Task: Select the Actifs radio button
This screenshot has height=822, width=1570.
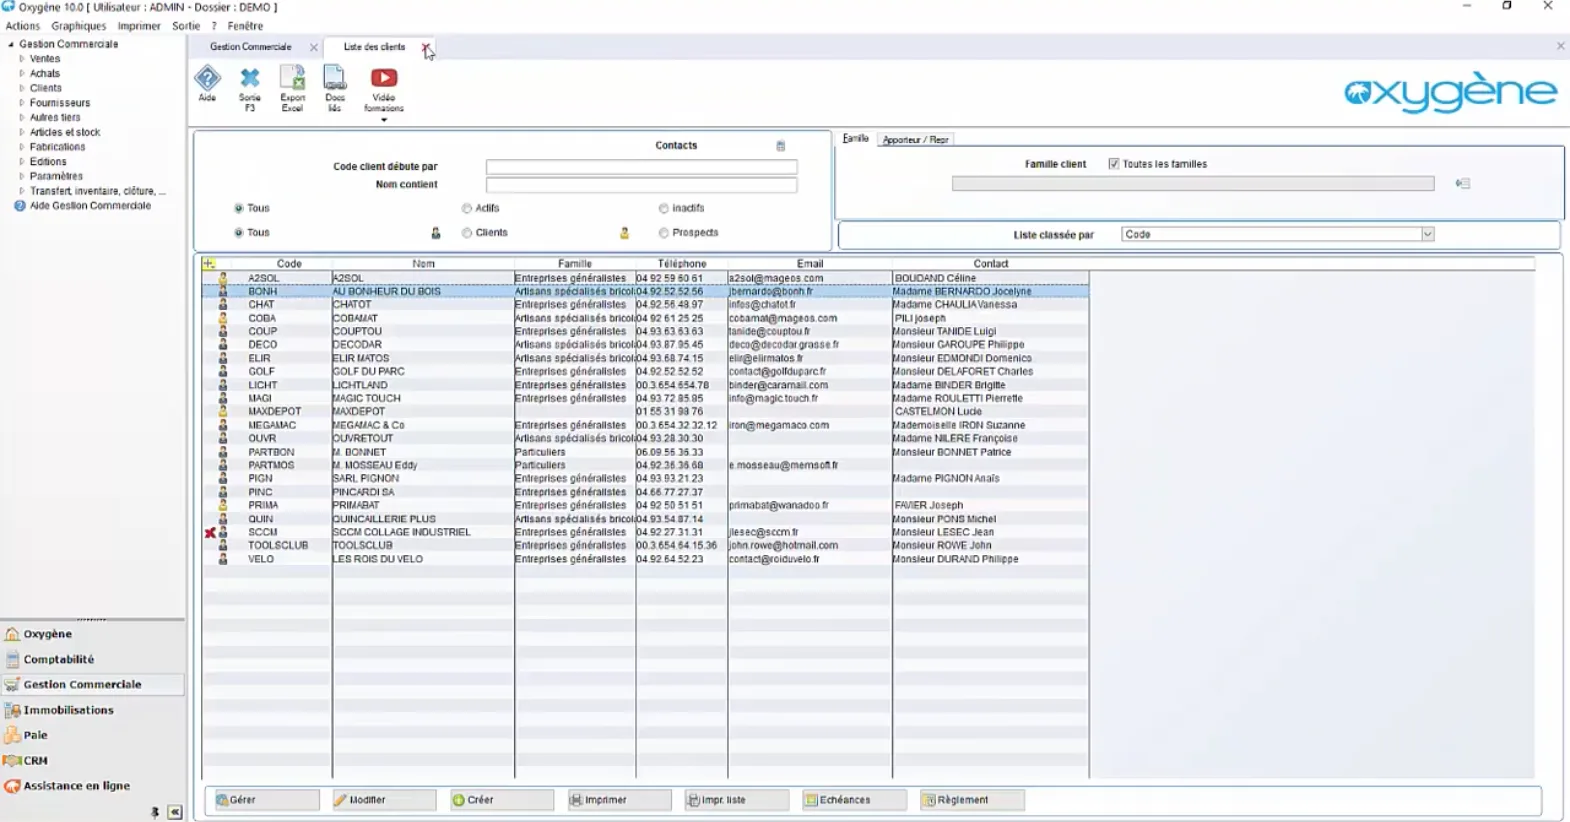Action: 467,208
